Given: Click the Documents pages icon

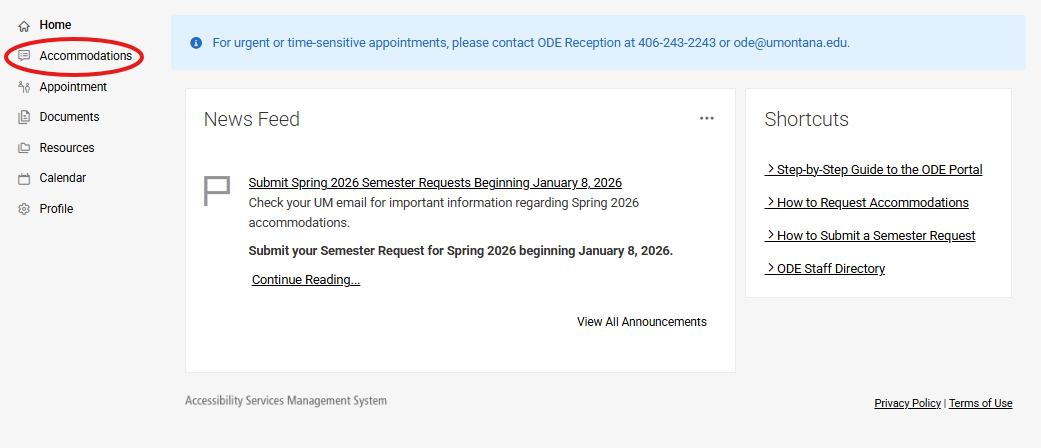Looking at the screenshot, I should pos(24,117).
